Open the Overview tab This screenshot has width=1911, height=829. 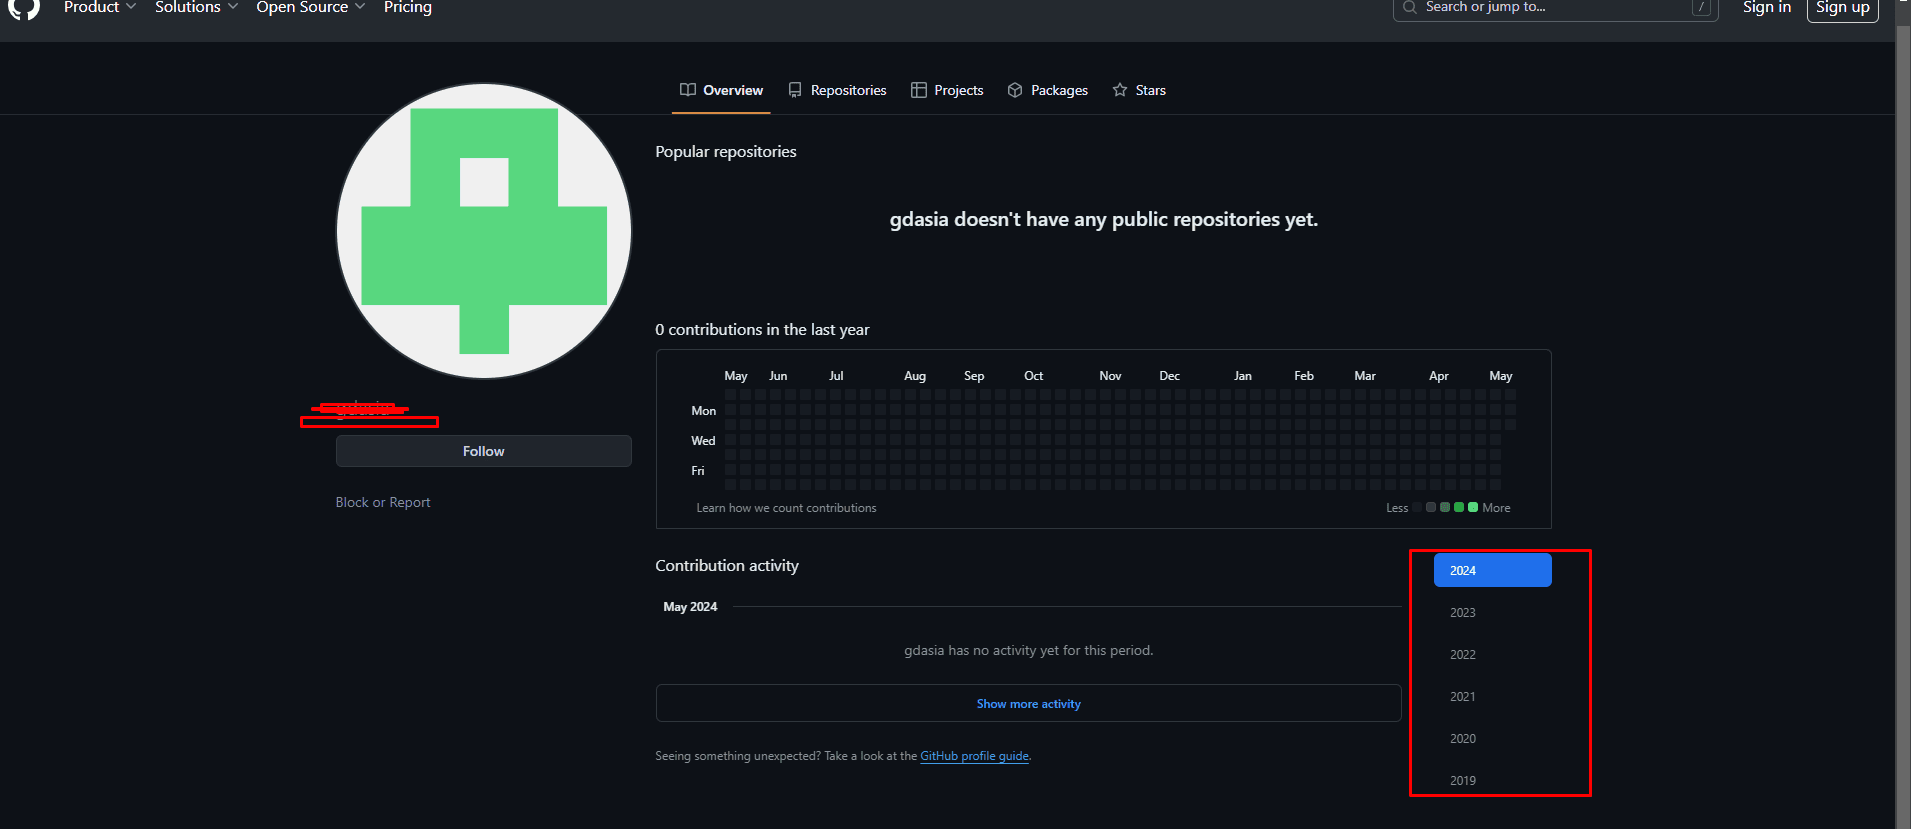pyautogui.click(x=721, y=90)
